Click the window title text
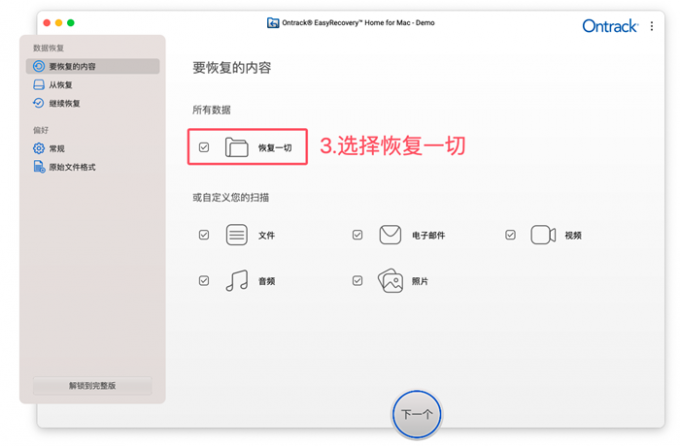Screen dimensions: 680x446 pyautogui.click(x=358, y=23)
